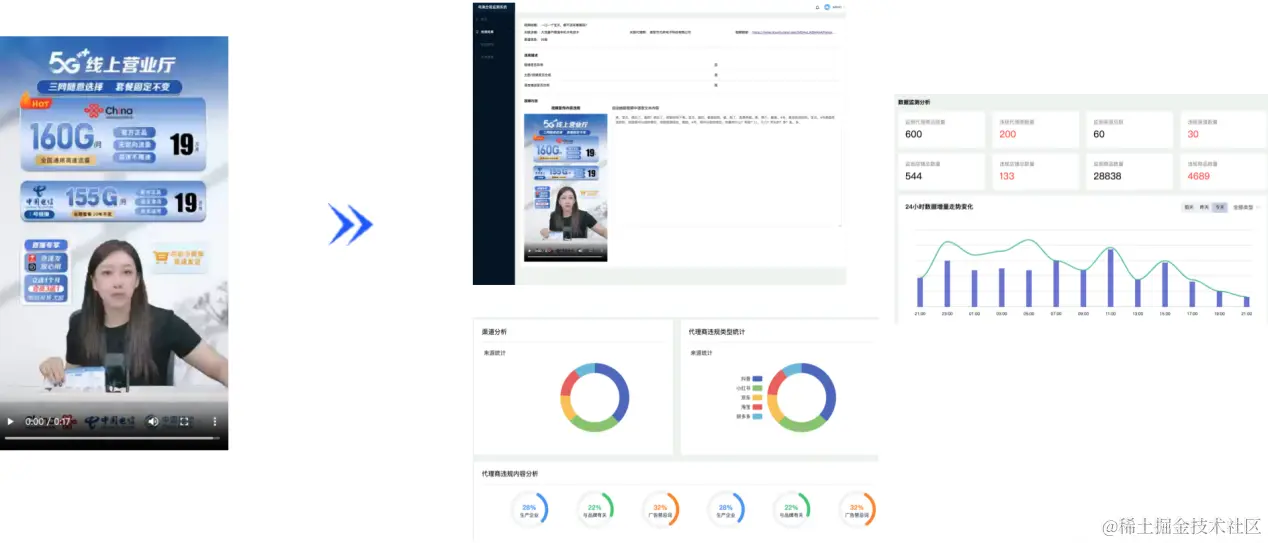Select the 昨天 time-range tab
The width and height of the screenshot is (1268, 543).
(1204, 207)
